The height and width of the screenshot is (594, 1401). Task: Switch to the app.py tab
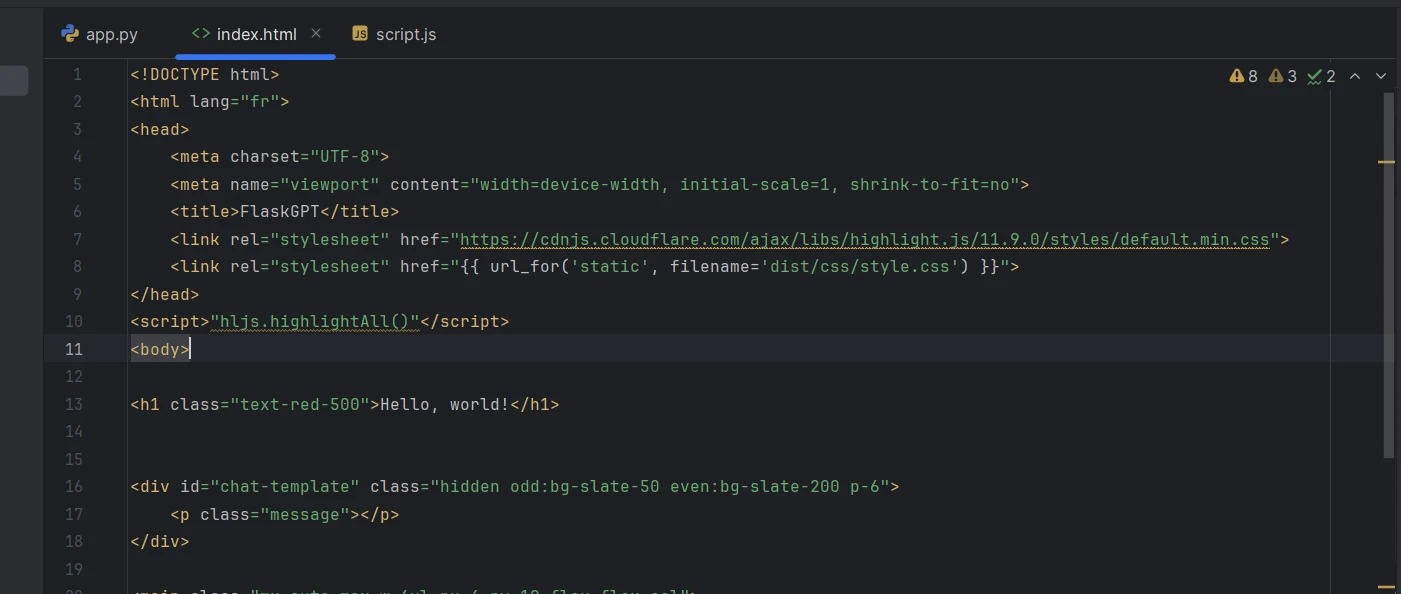[111, 34]
